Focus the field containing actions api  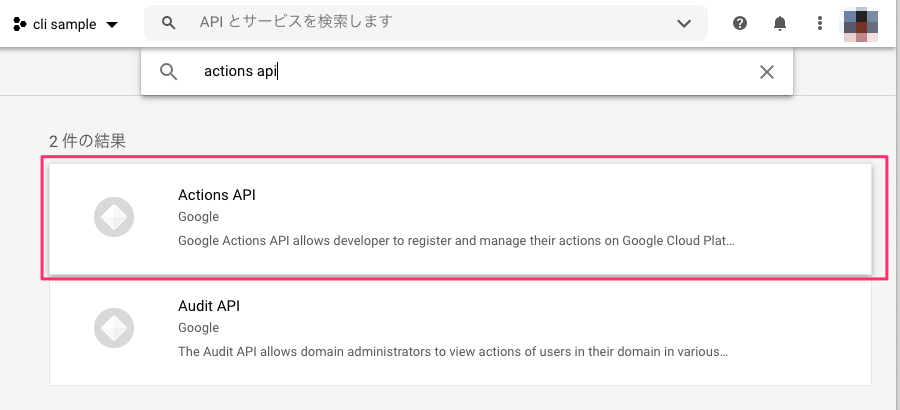[x=467, y=72]
